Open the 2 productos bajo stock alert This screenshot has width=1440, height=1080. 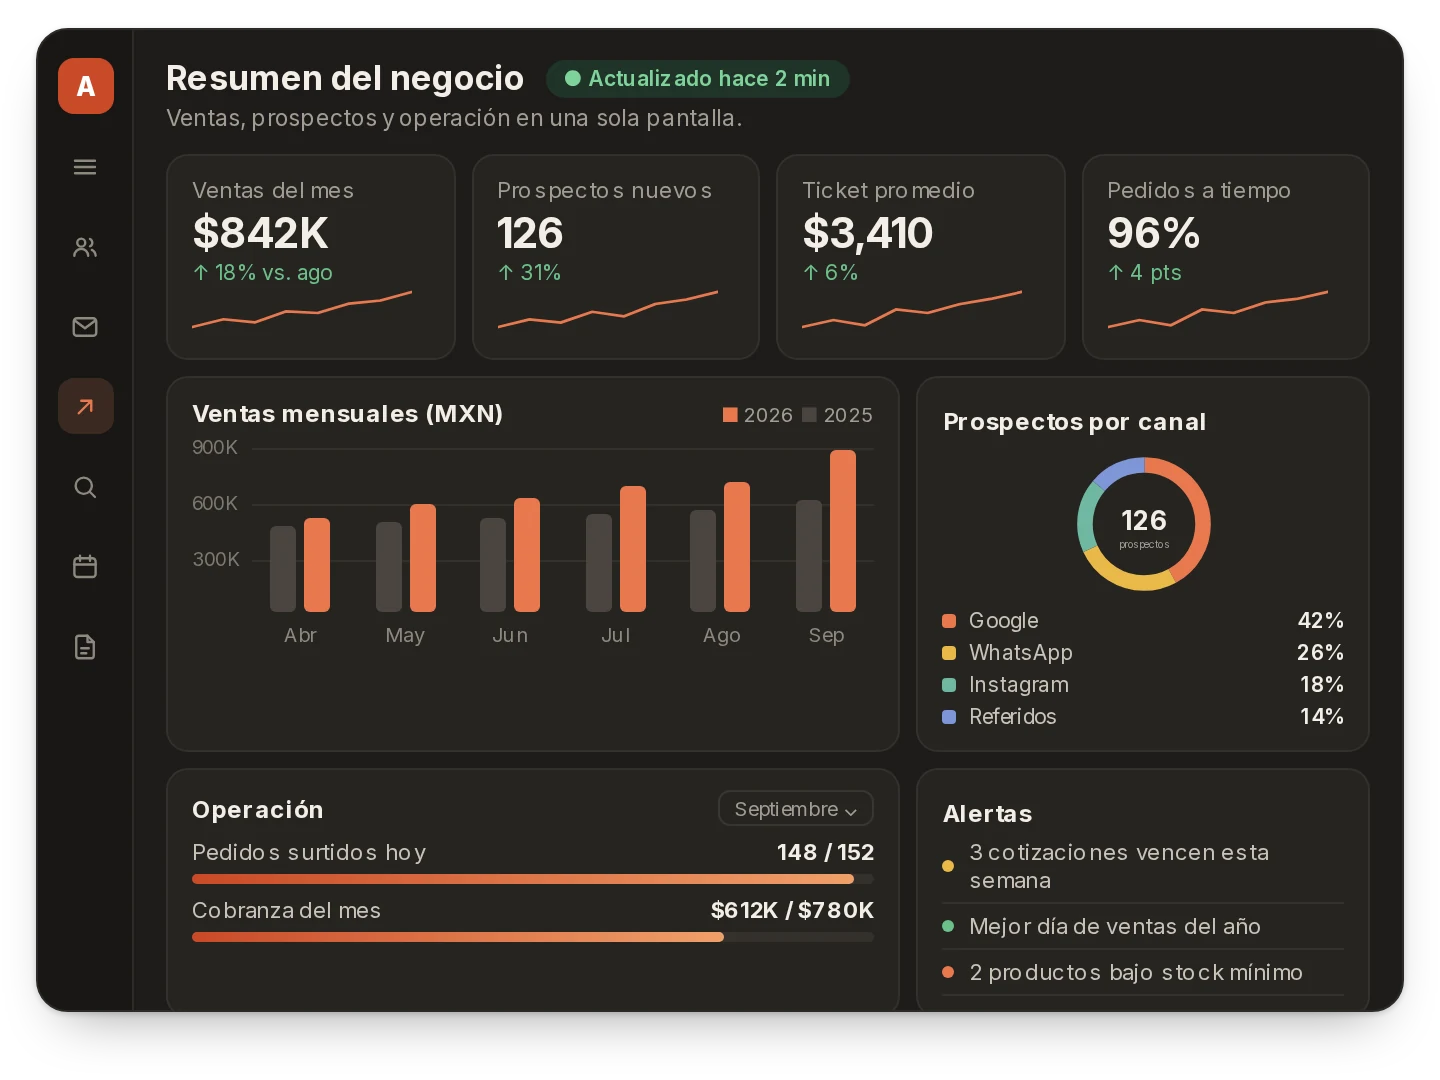tap(1143, 973)
